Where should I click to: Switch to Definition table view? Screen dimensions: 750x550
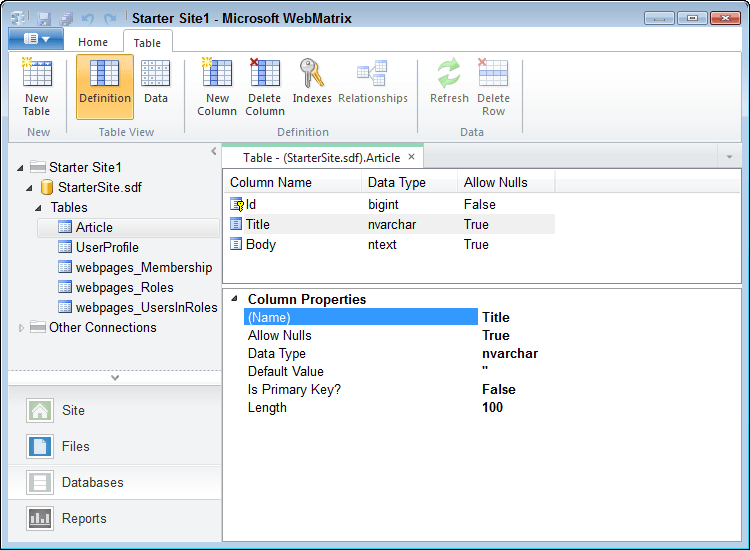pos(105,87)
